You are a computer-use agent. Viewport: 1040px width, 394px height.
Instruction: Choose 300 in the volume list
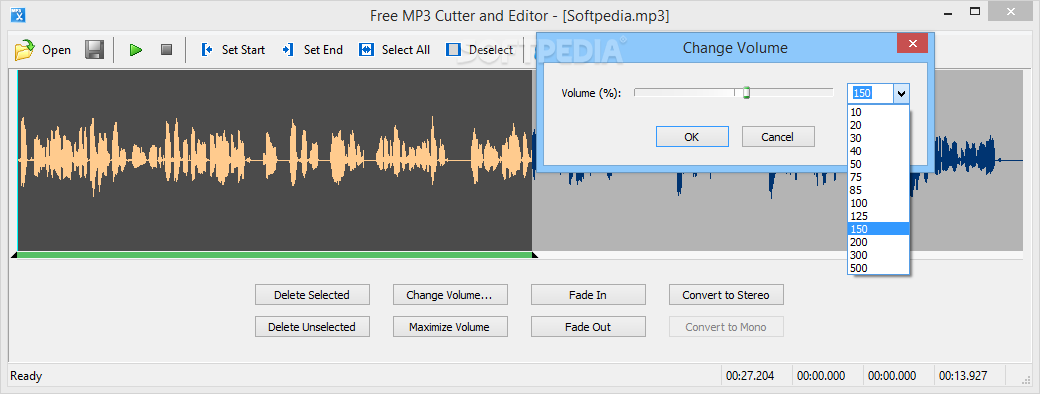coord(878,255)
